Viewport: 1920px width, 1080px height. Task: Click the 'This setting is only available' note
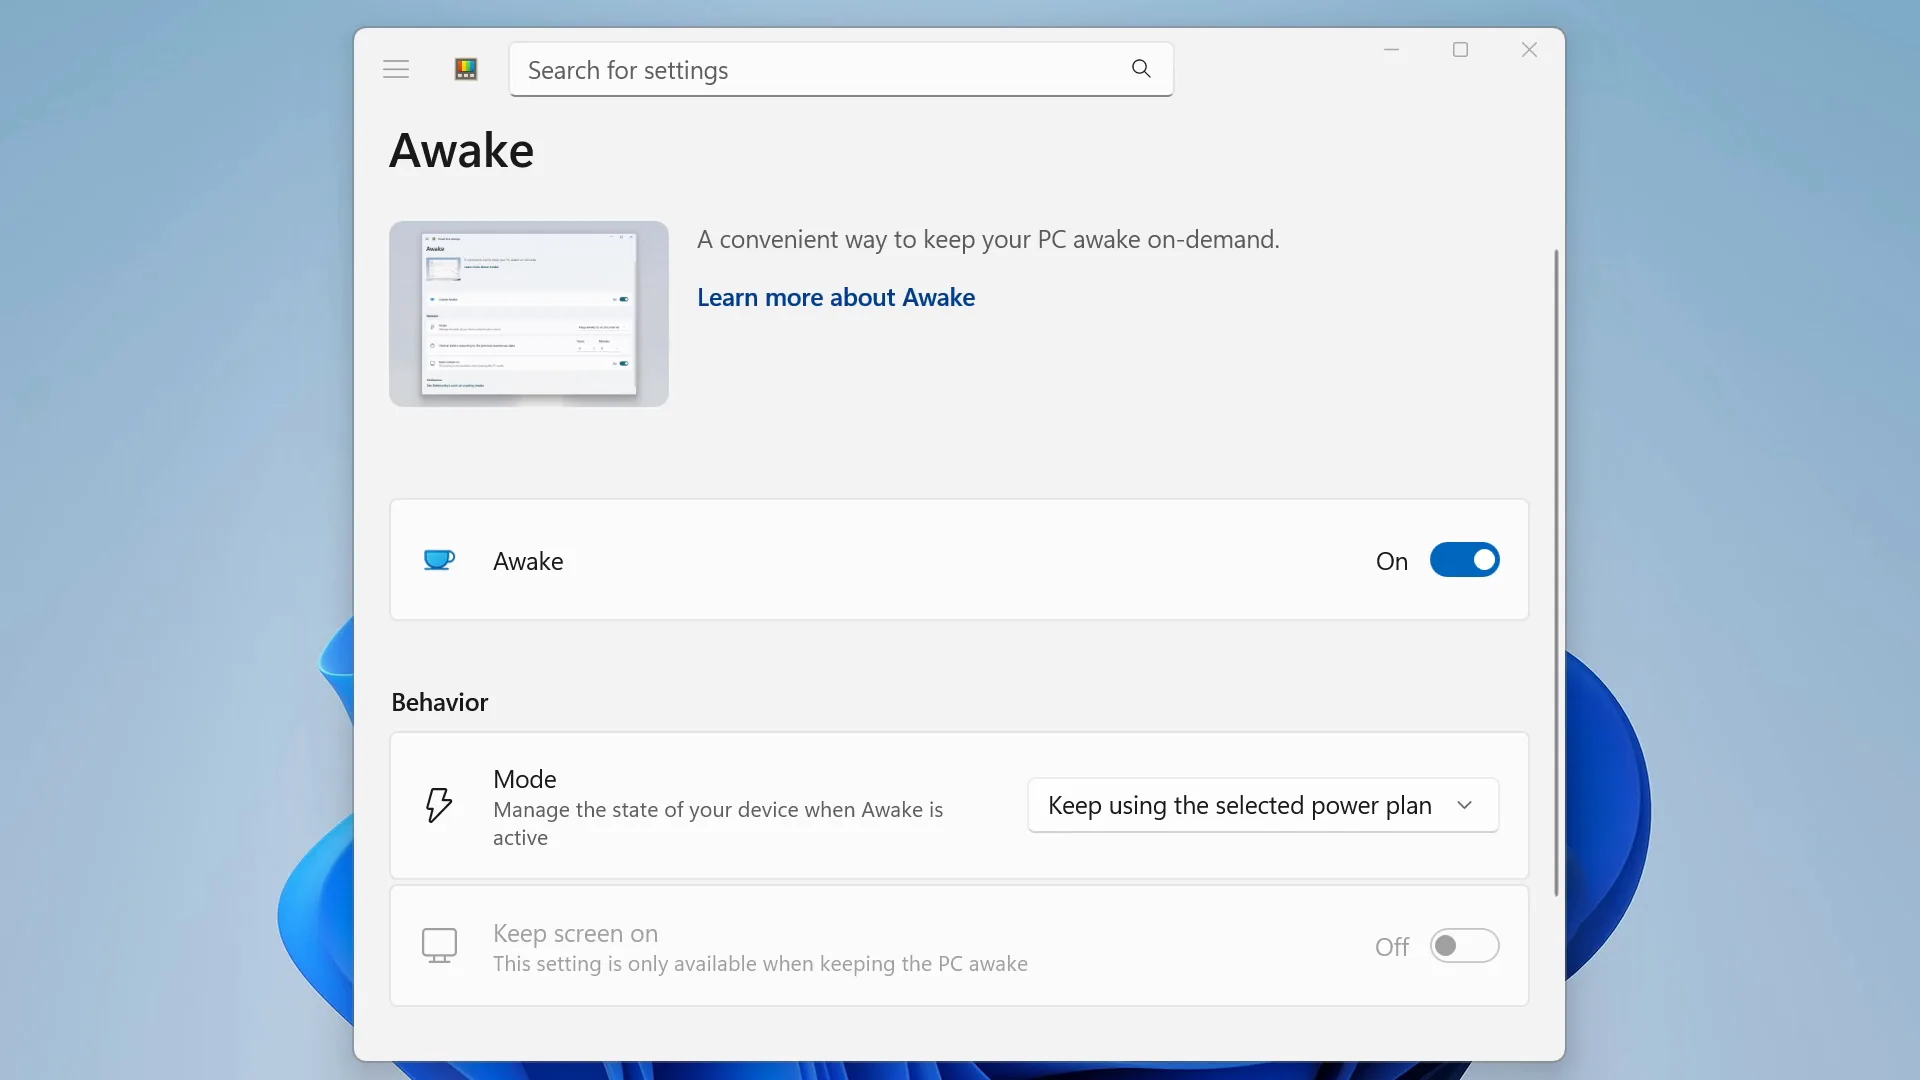pyautogui.click(x=760, y=963)
